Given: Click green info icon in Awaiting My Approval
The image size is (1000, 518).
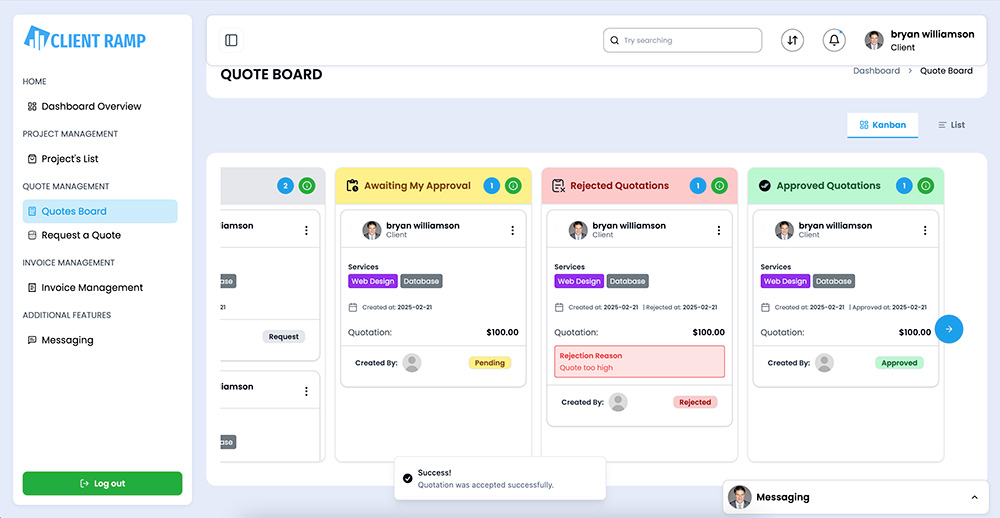Looking at the screenshot, I should (x=513, y=186).
